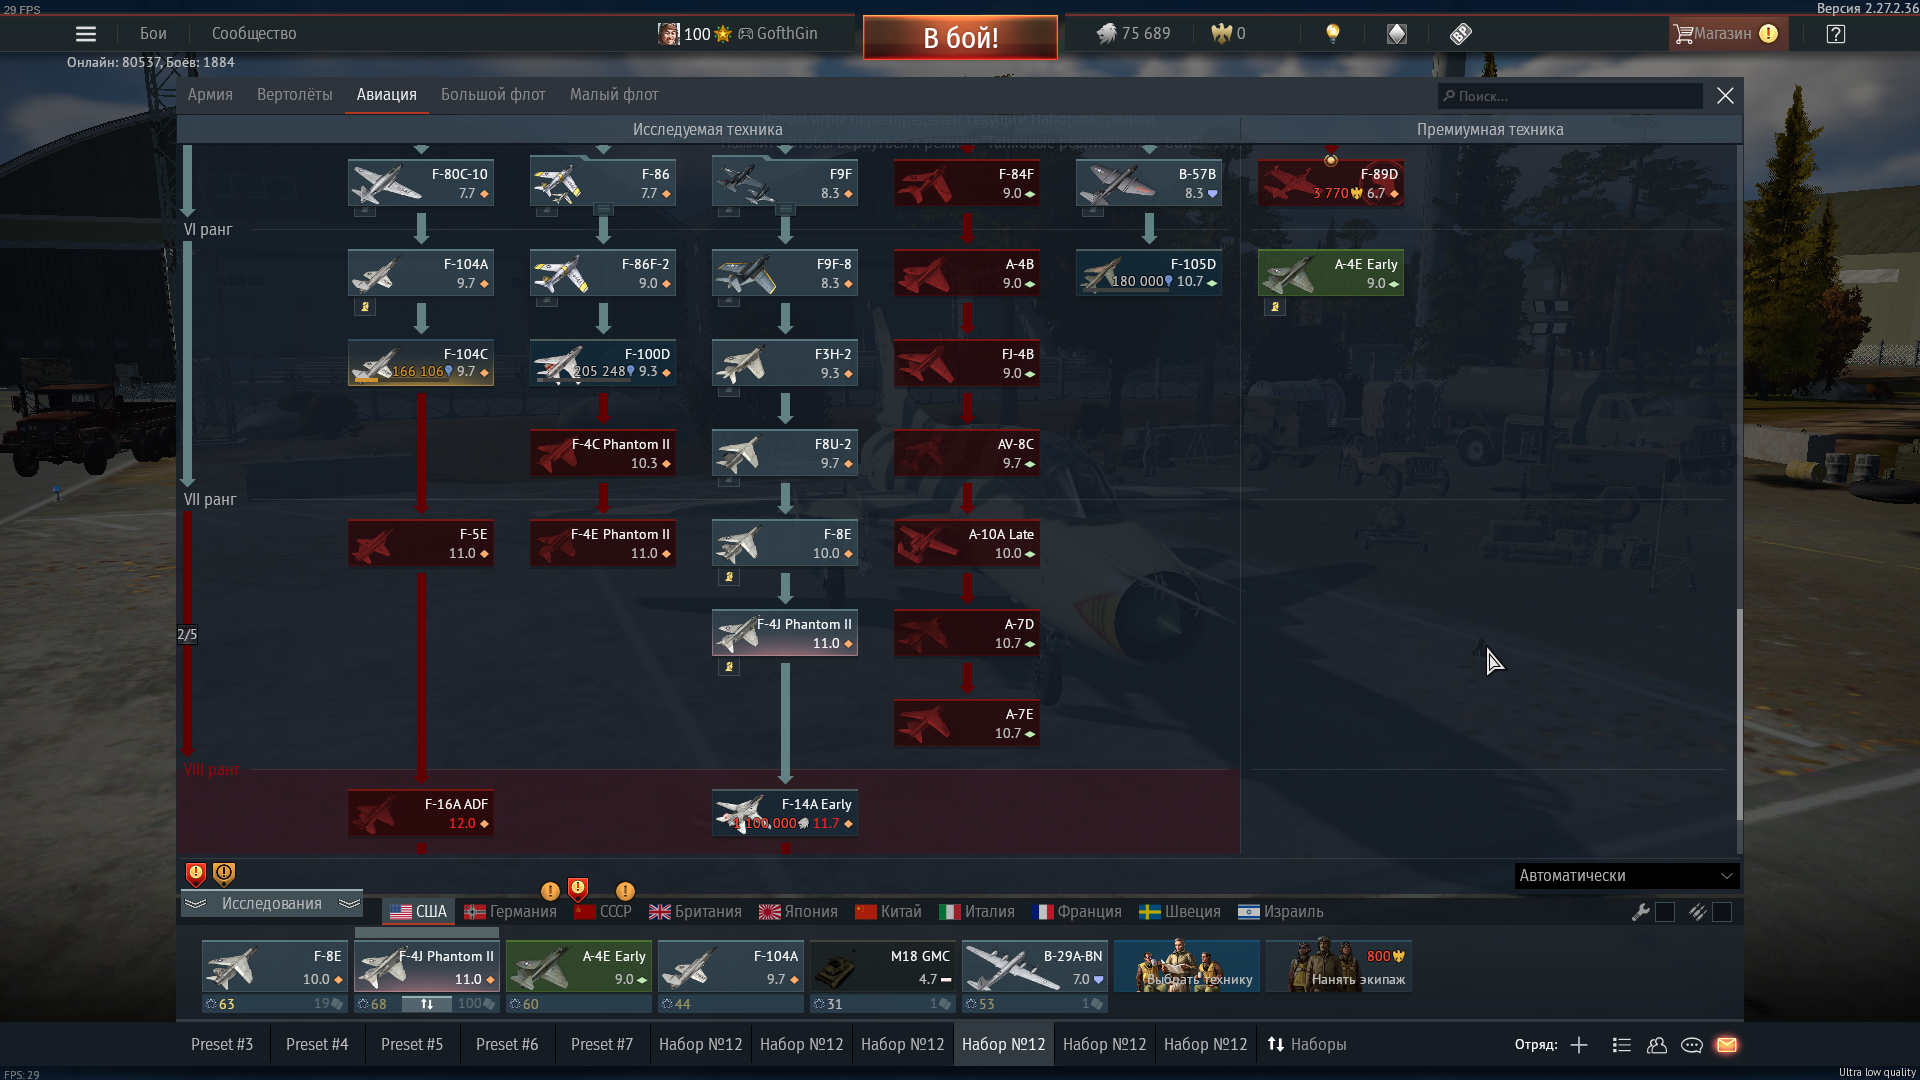Click the Silver Lions balance 75 689
The image size is (1920, 1080).
(x=1133, y=34)
